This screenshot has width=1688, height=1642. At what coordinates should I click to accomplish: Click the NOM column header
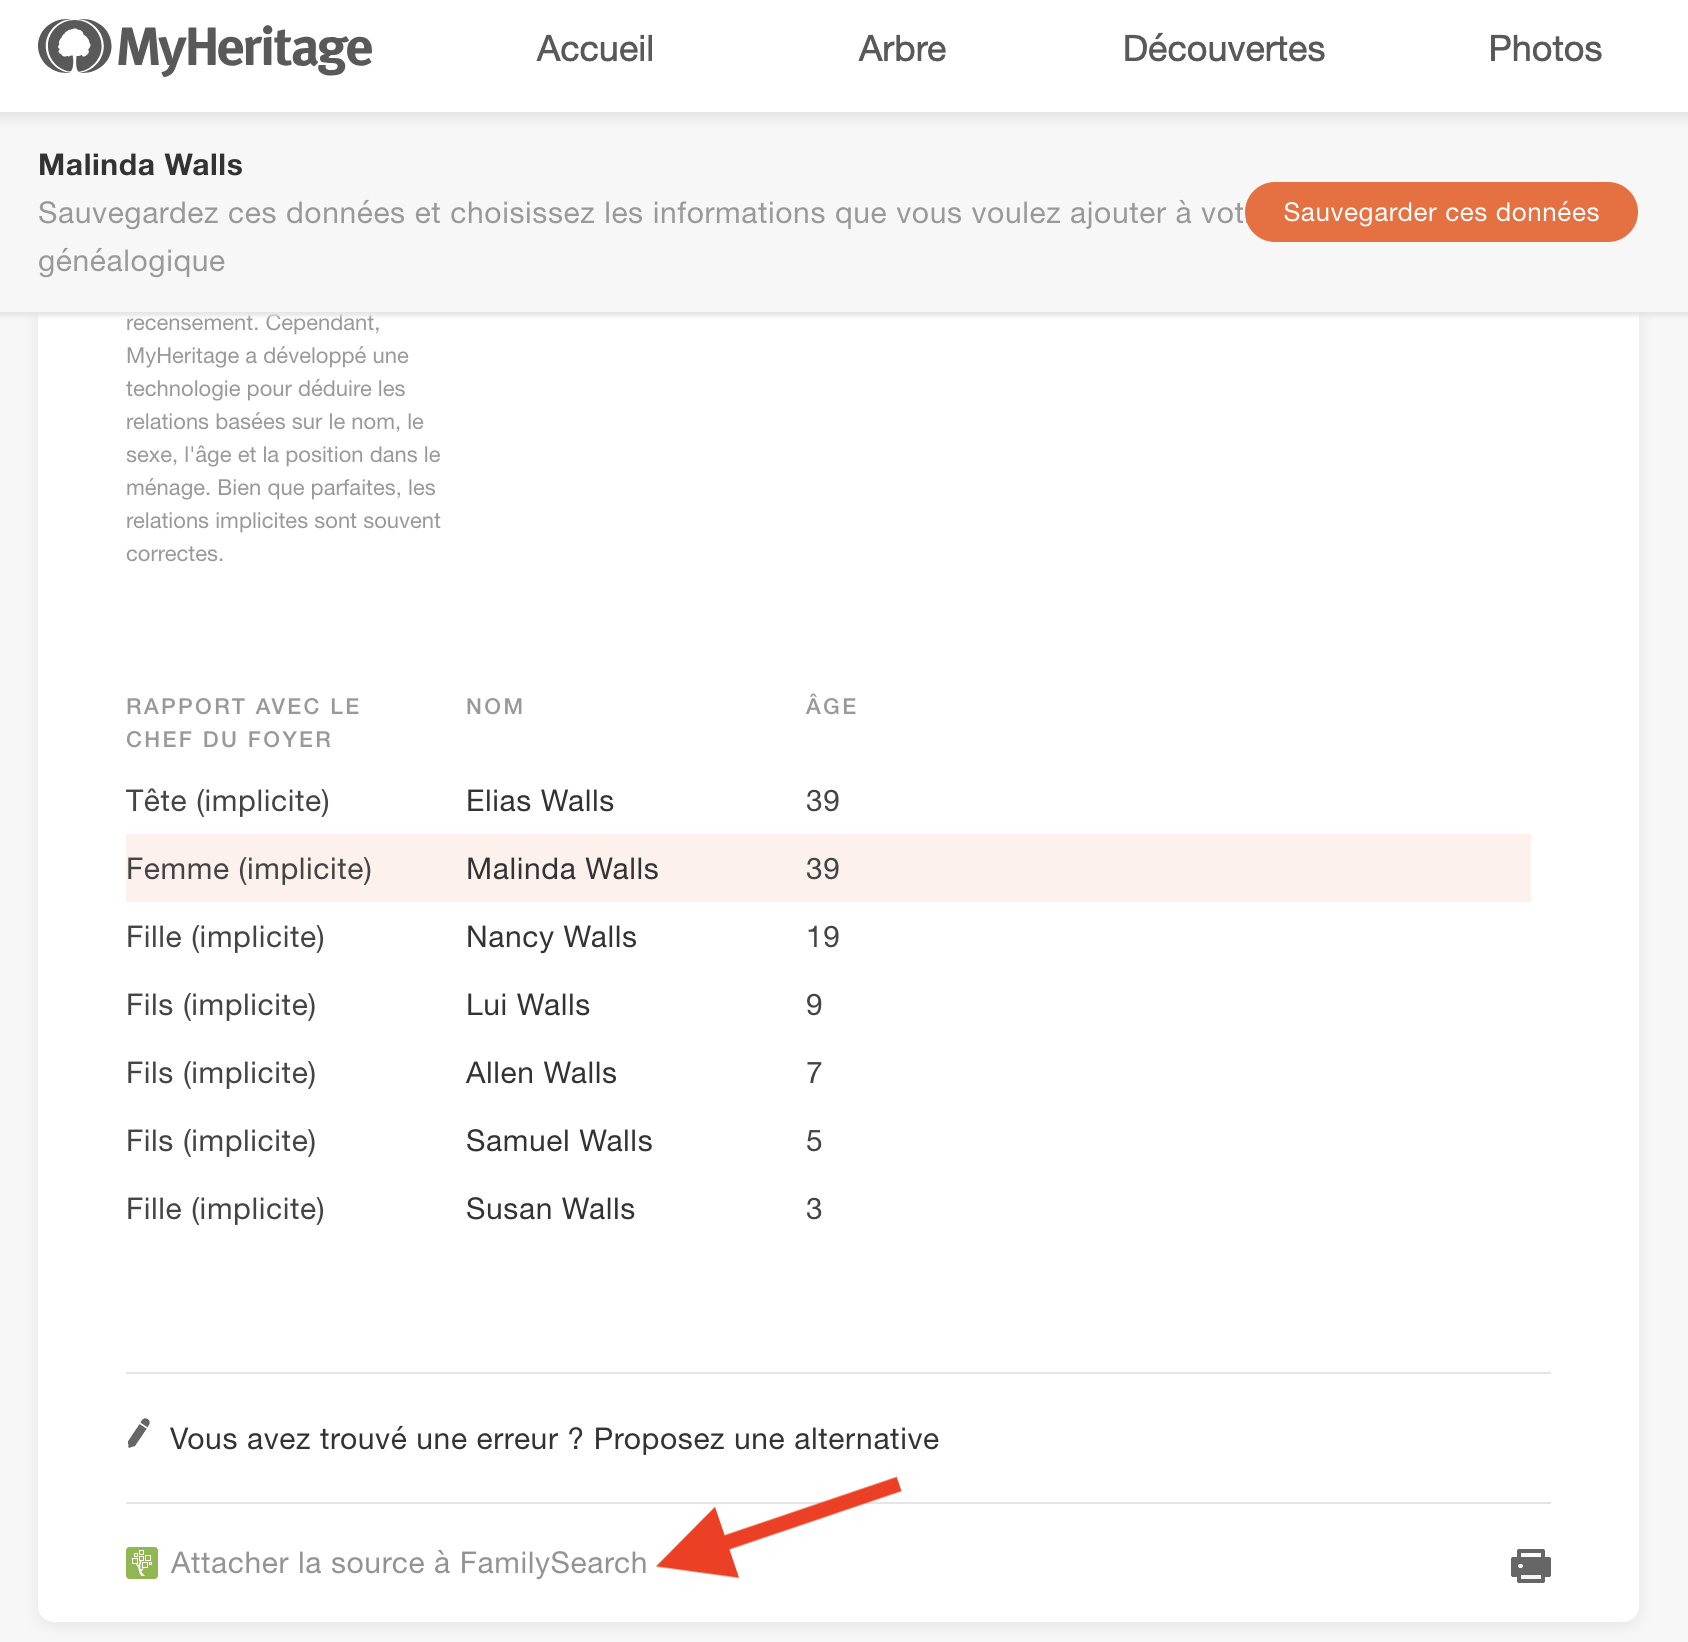495,706
